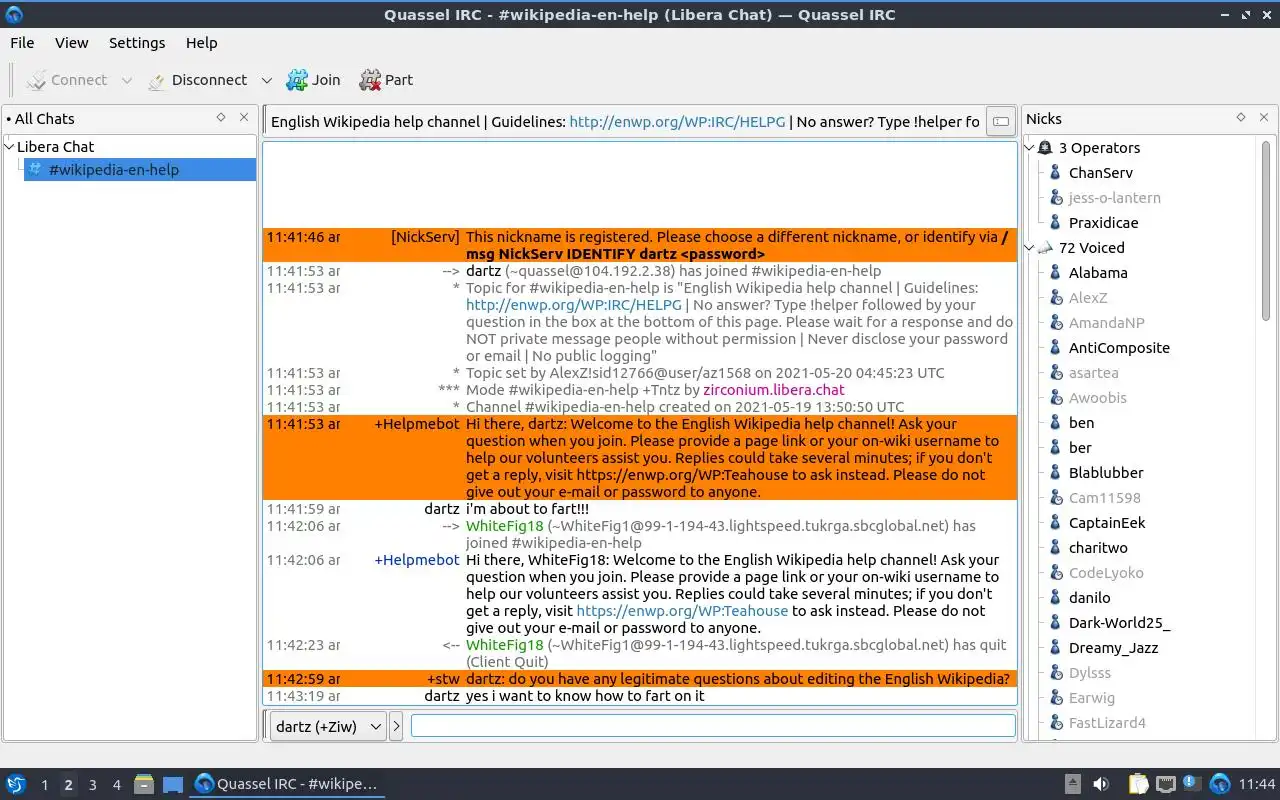Viewport: 1280px width, 800px height.
Task: Click the show desktop icon in taskbar
Action: [173, 784]
